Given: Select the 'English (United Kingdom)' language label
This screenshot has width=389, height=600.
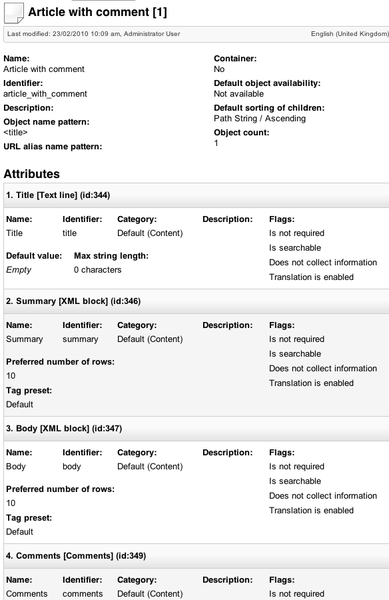Looking at the screenshot, I should (x=350, y=34).
